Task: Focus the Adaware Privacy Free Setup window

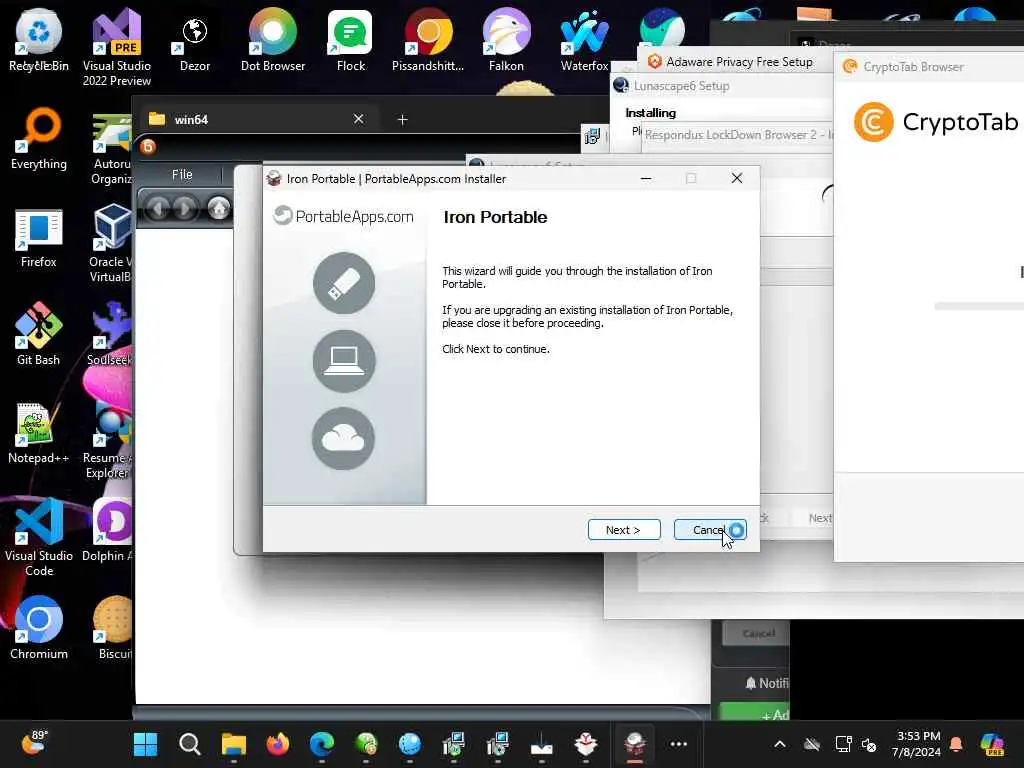Action: pyautogui.click(x=739, y=61)
